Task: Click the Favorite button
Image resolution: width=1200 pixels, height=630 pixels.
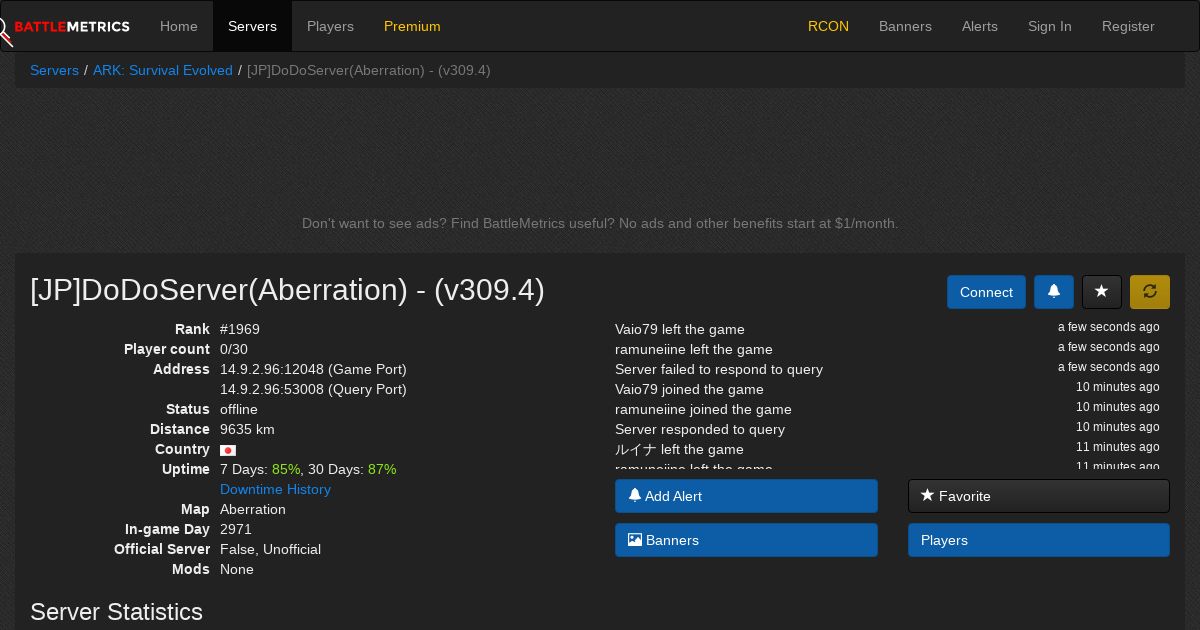Action: [1039, 496]
